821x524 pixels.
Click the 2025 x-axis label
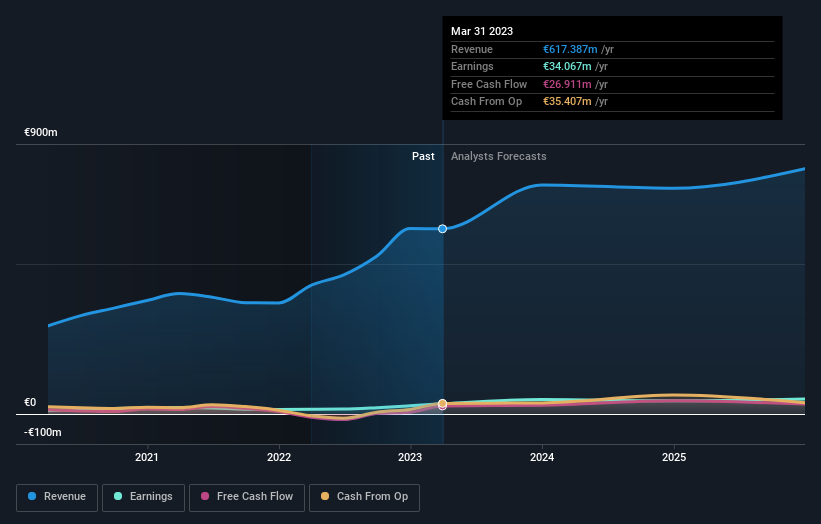pos(673,457)
